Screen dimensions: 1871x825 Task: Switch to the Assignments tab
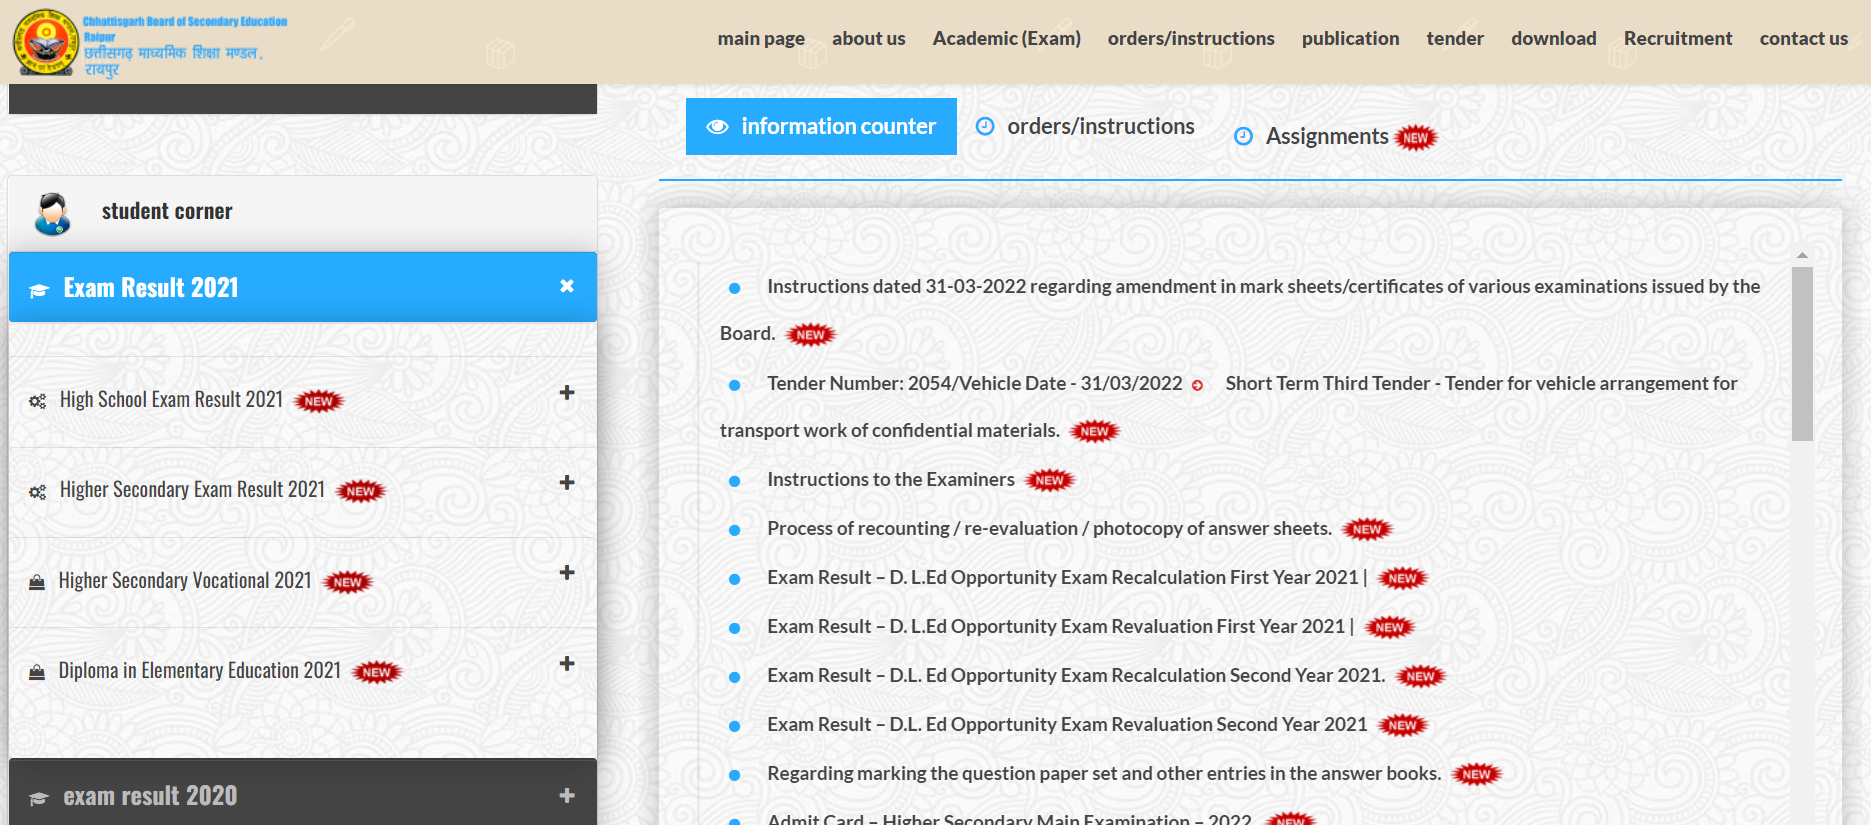click(x=1326, y=137)
